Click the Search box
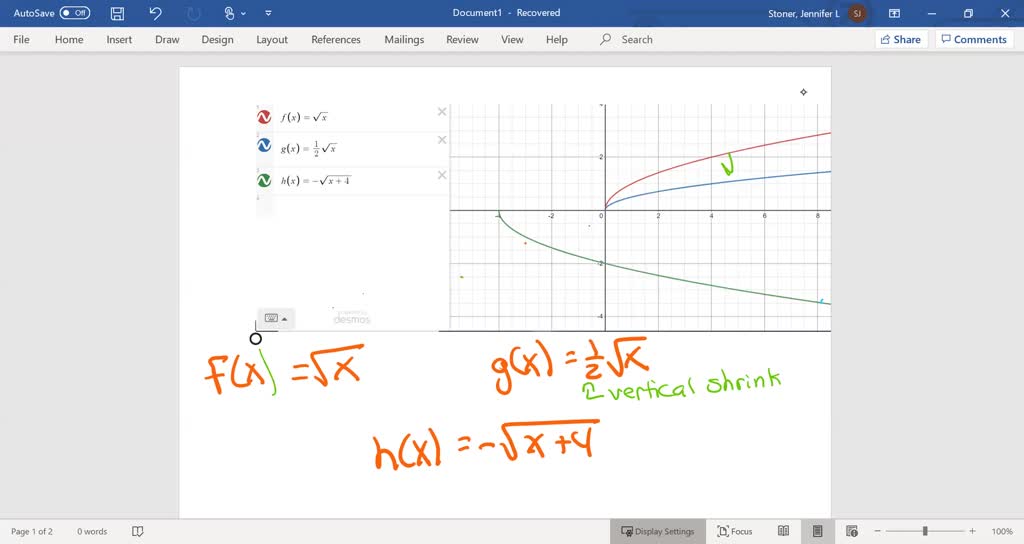Viewport: 1024px width, 544px height. pyautogui.click(x=627, y=39)
